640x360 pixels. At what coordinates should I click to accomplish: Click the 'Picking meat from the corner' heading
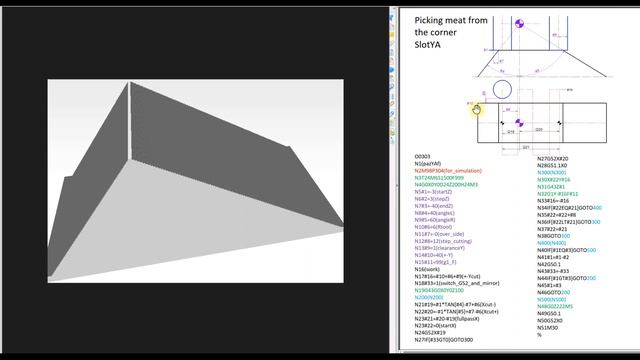(x=451, y=26)
